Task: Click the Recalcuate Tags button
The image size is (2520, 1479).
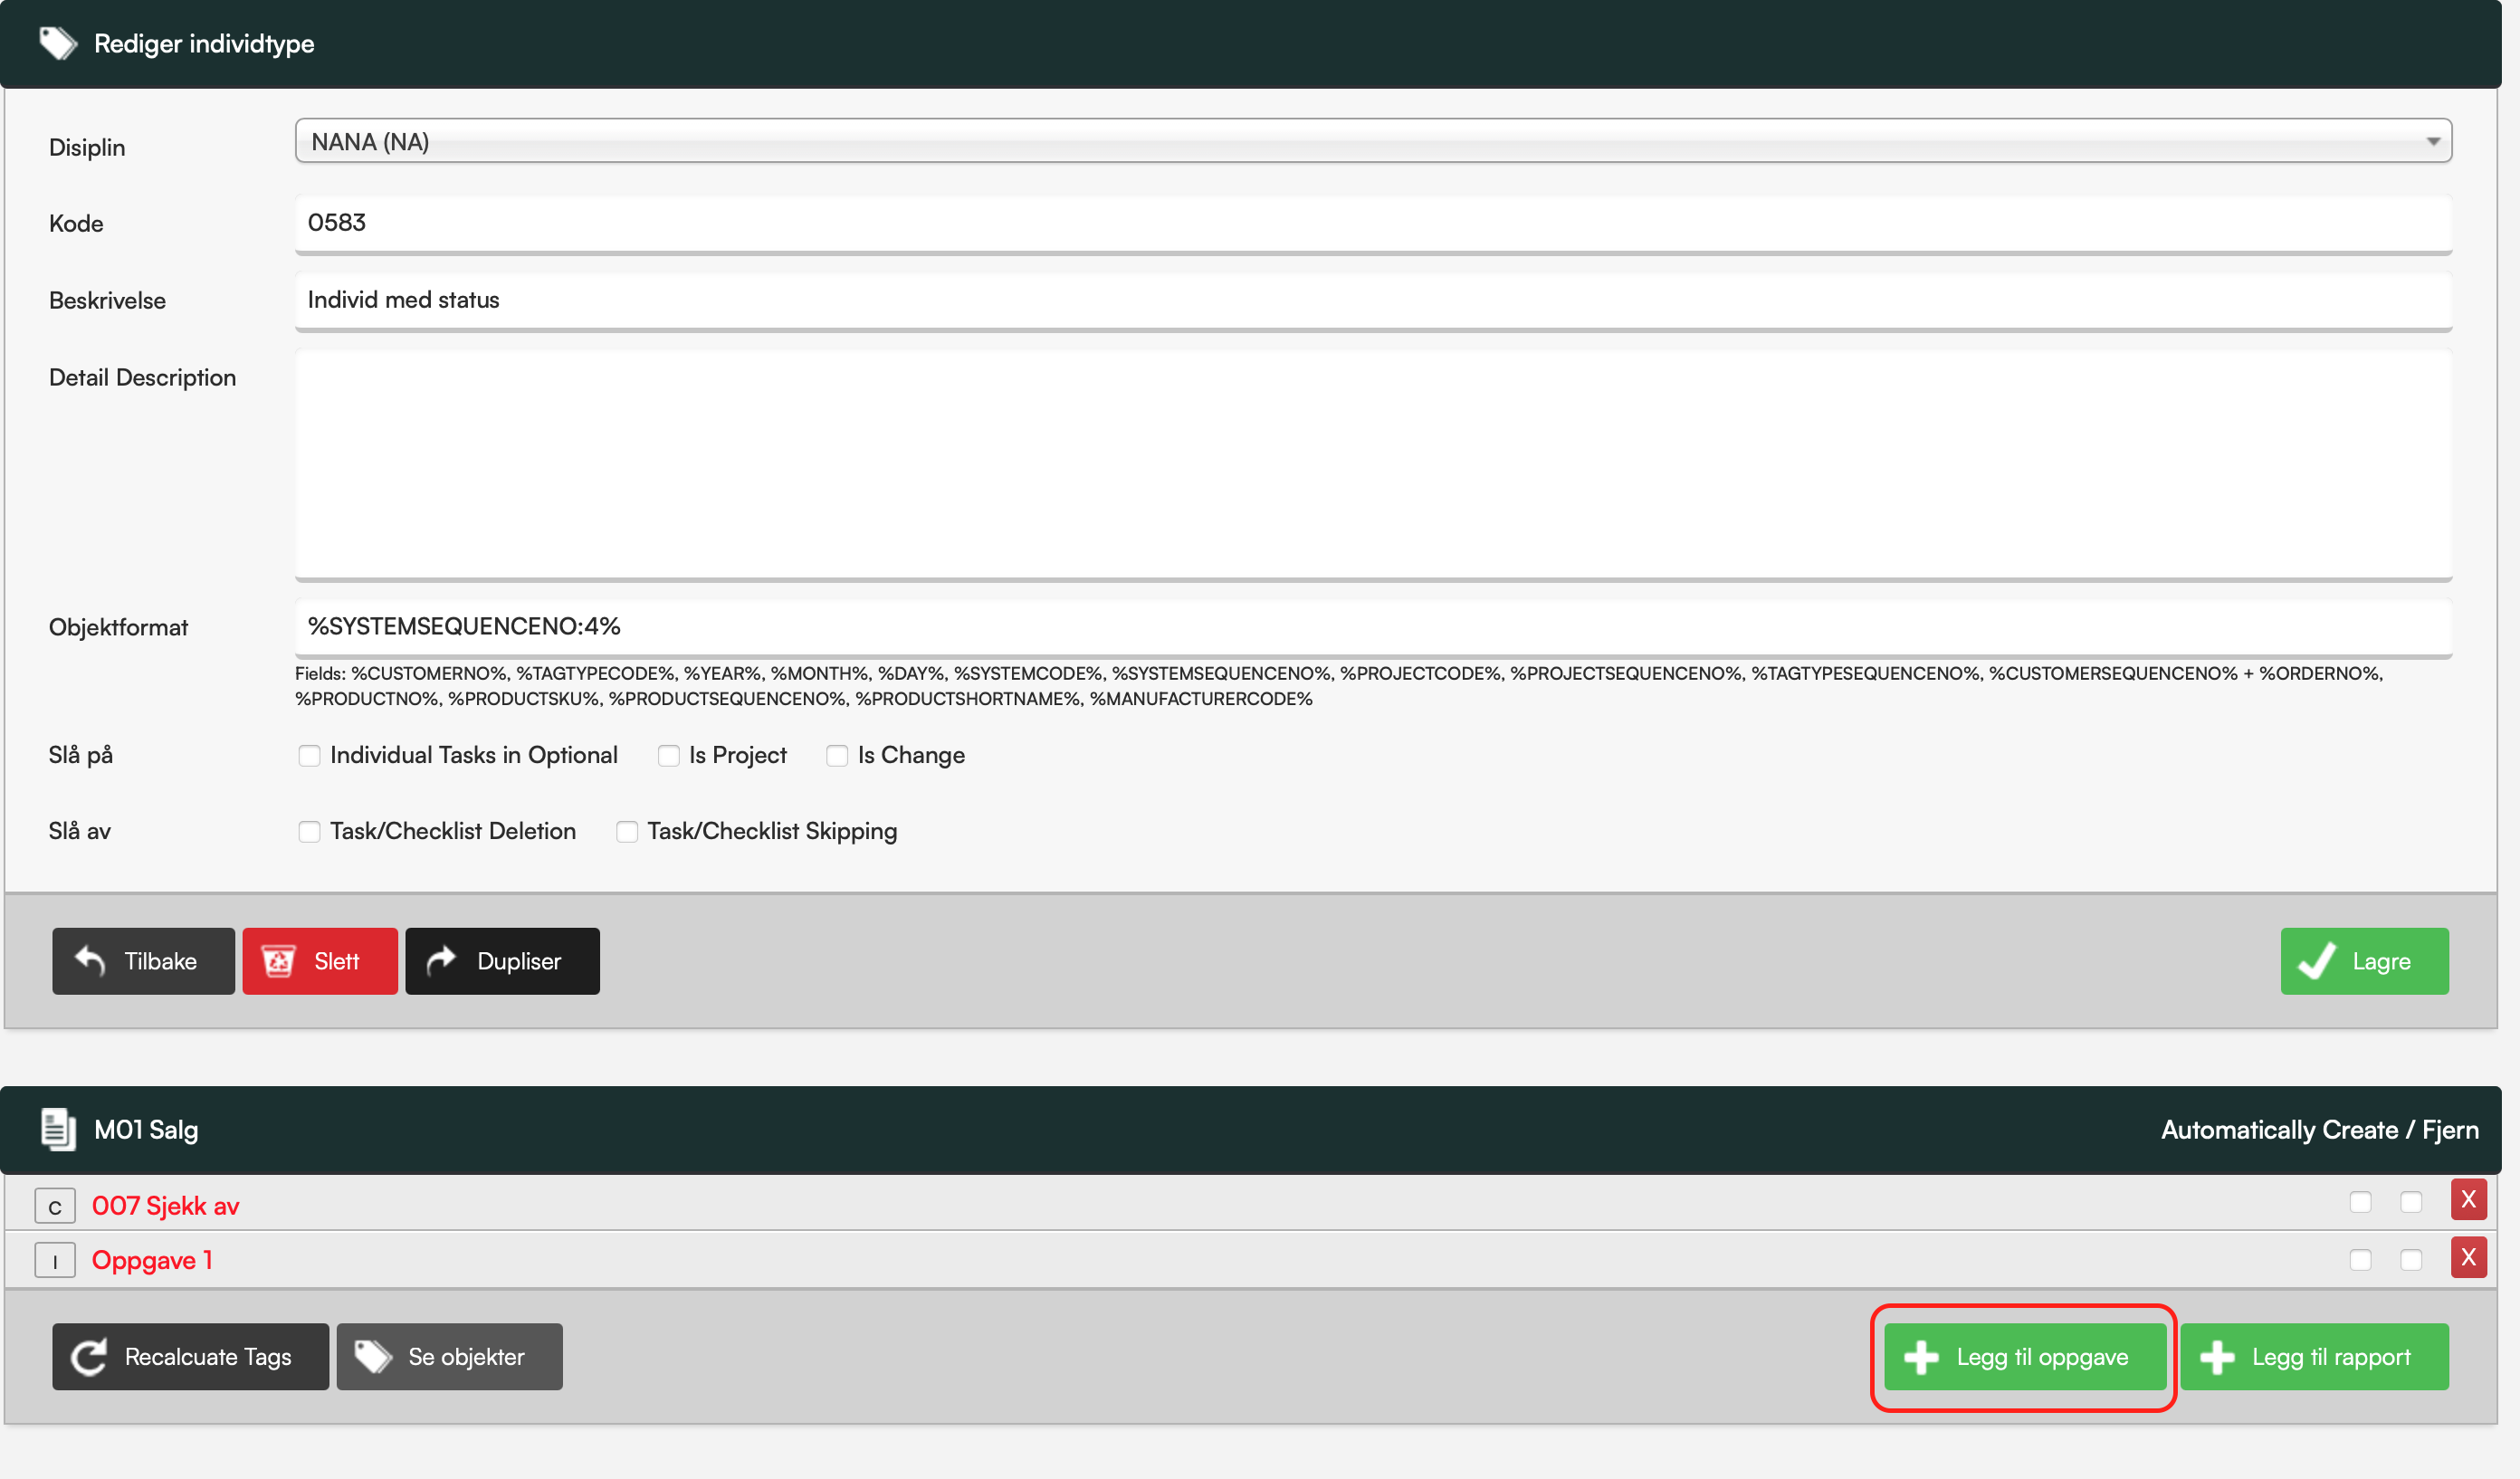Action: point(190,1357)
